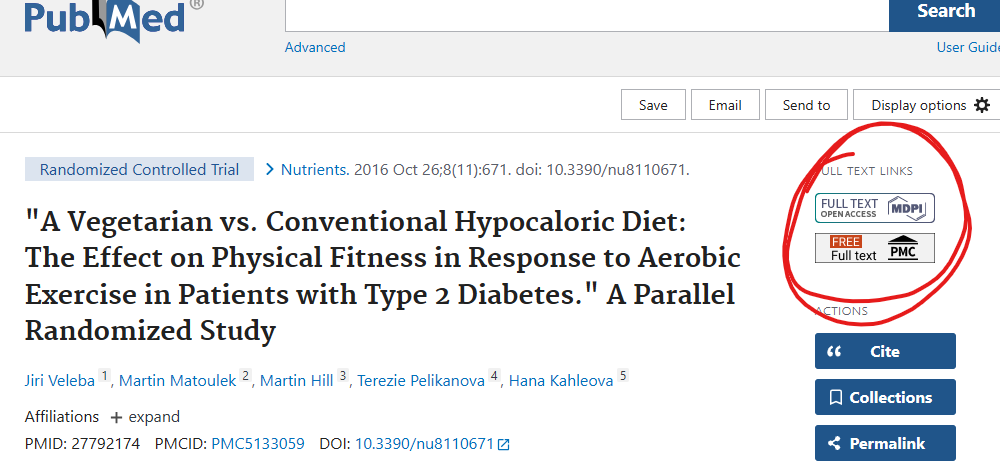Viewport: 1000px width, 462px height.
Task: Open the User Guide link
Action: (x=968, y=47)
